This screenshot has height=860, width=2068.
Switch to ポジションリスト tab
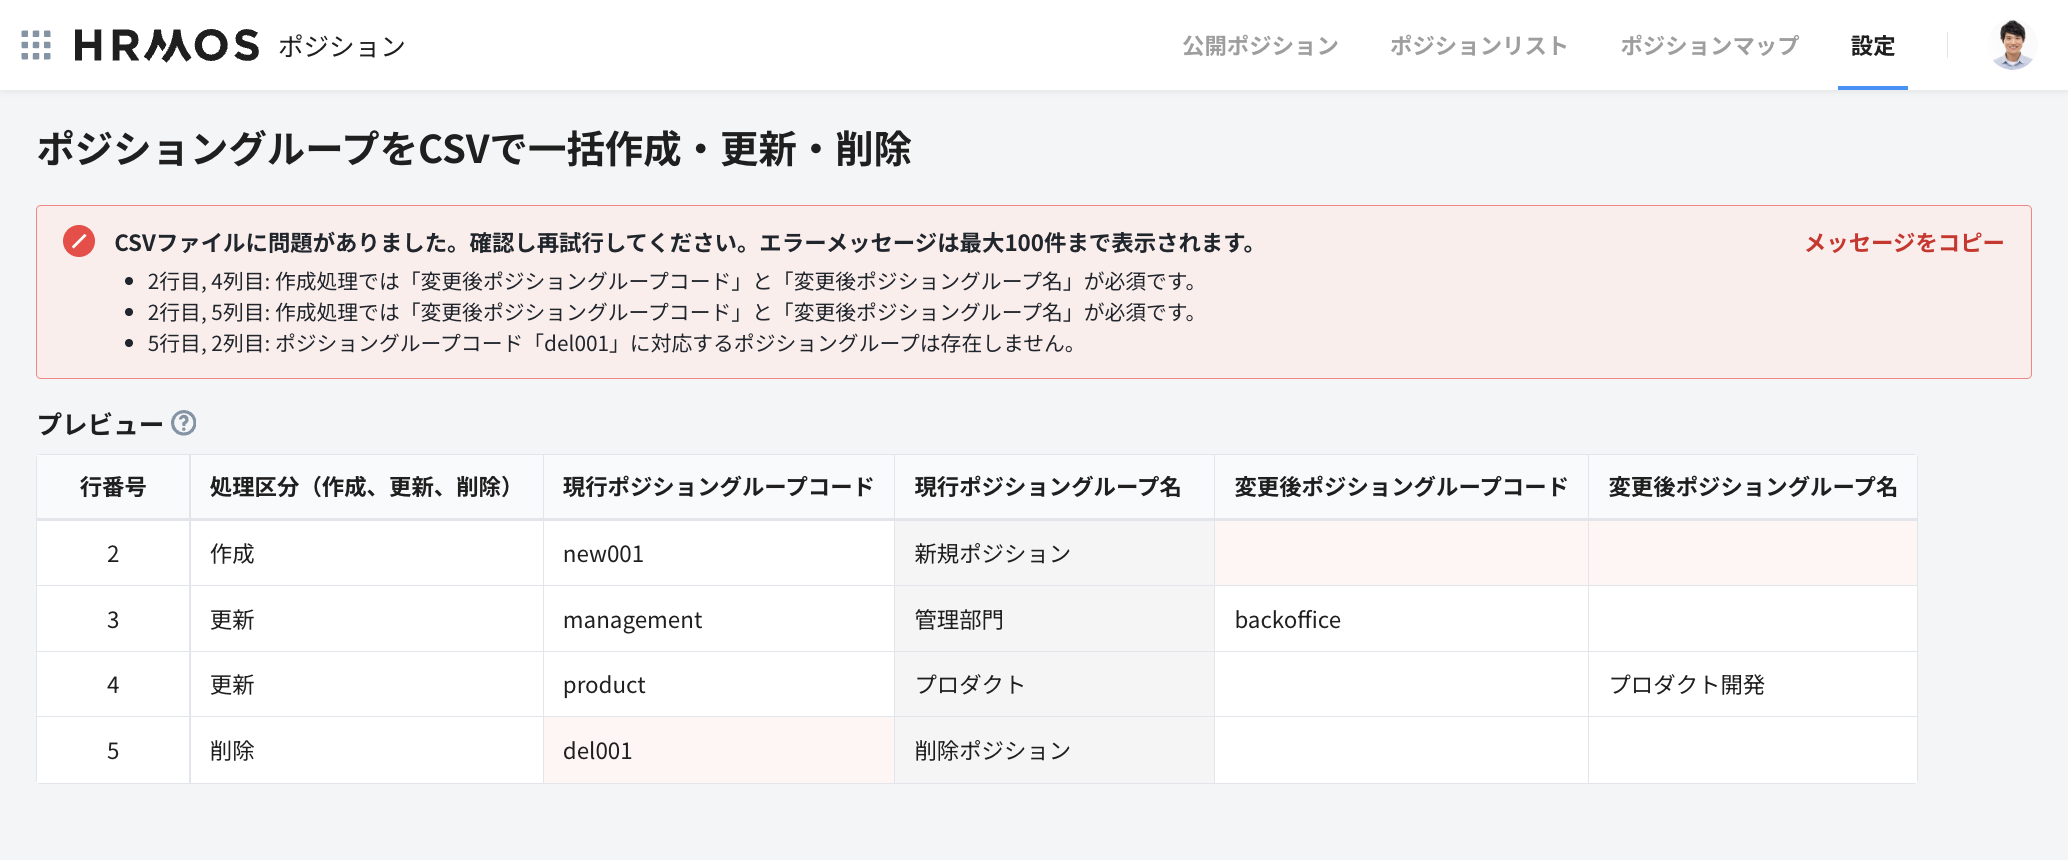[1478, 46]
